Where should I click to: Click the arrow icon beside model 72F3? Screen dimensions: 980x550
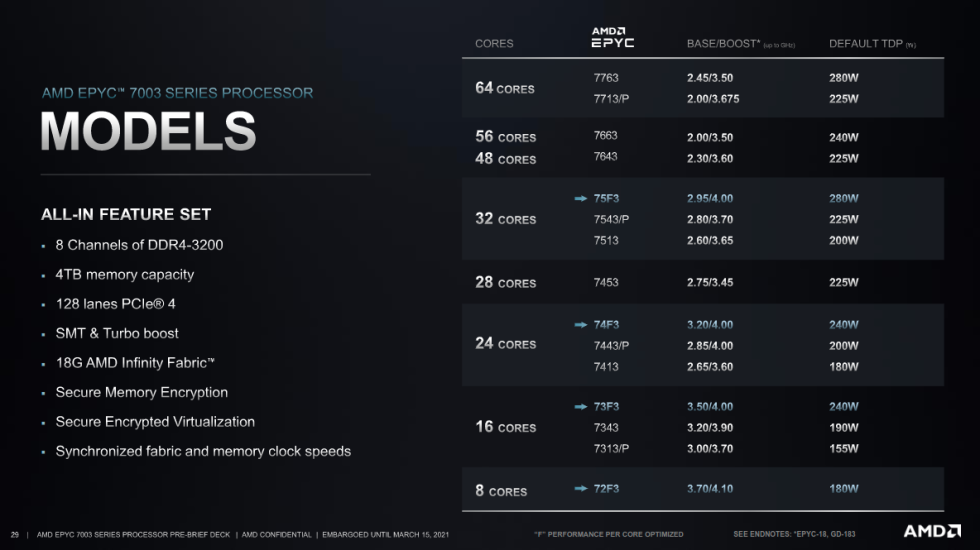pos(581,489)
